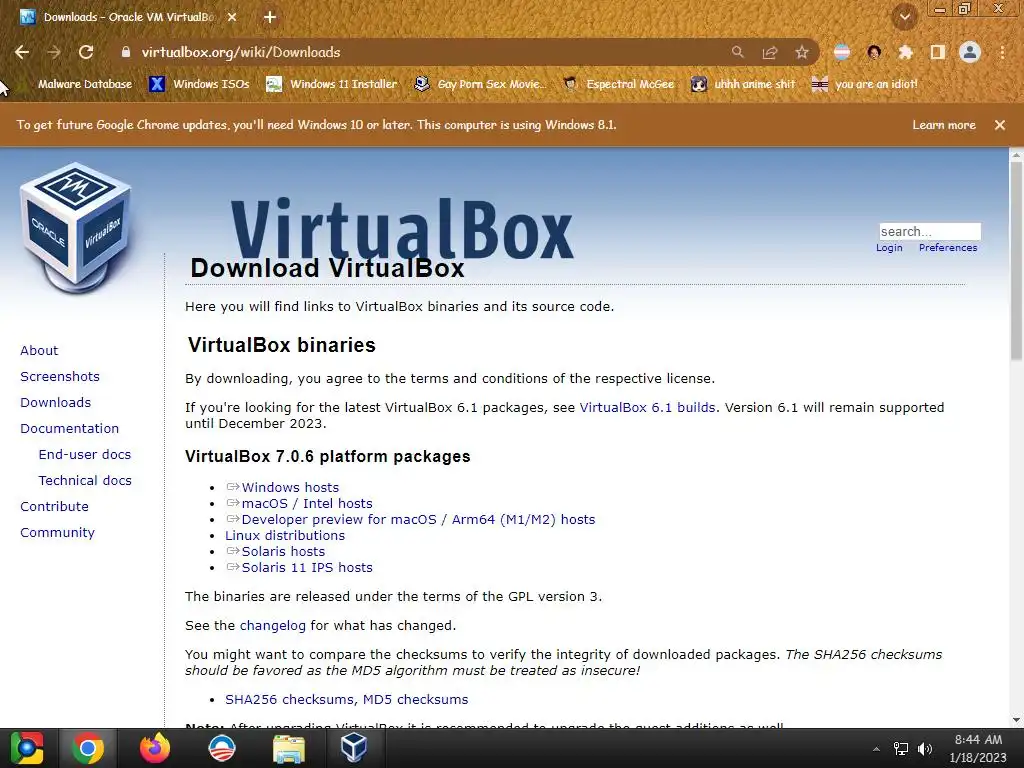Click the page vertical scrollbar thumb

1016,261
